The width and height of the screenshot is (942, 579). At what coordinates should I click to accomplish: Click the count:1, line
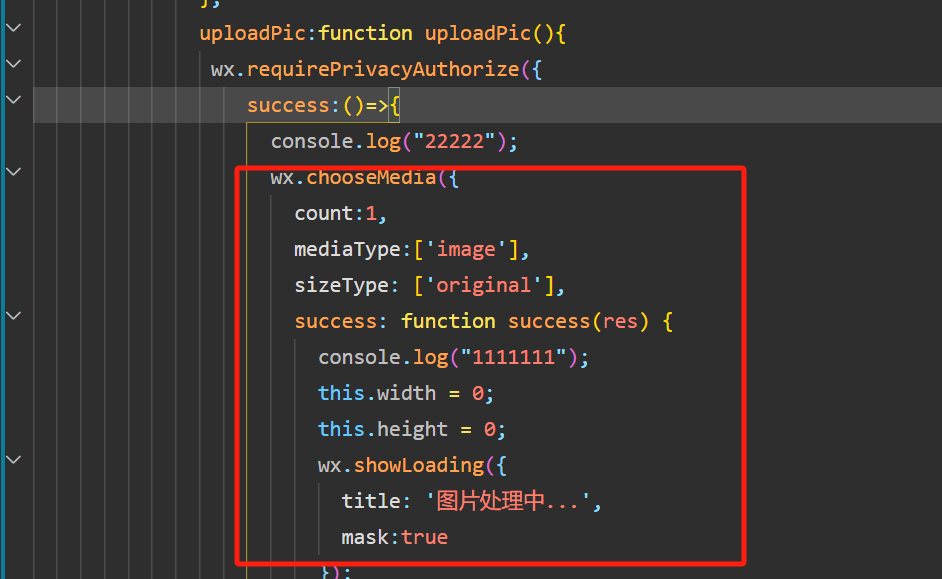pos(341,214)
